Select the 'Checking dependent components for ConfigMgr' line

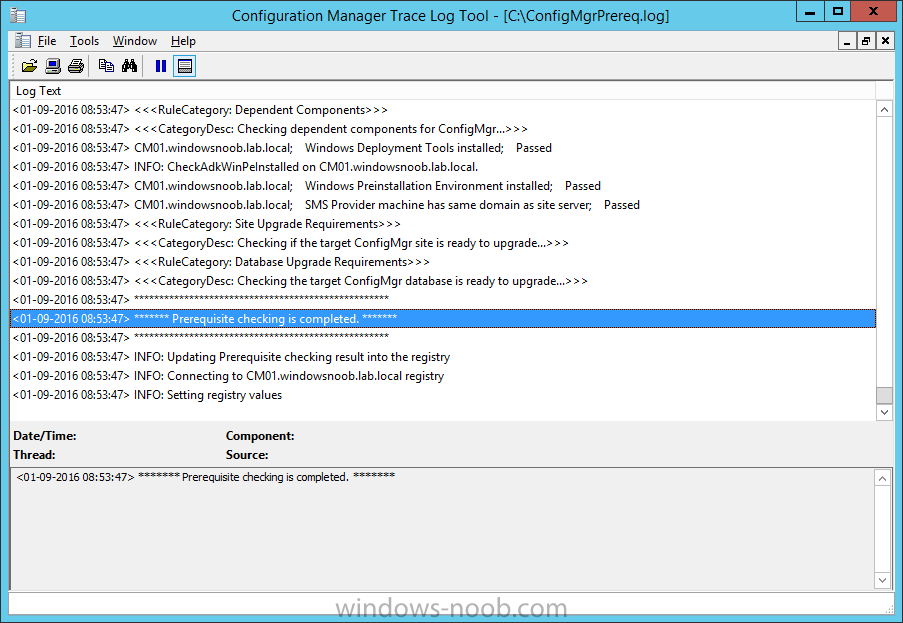[x=442, y=128]
